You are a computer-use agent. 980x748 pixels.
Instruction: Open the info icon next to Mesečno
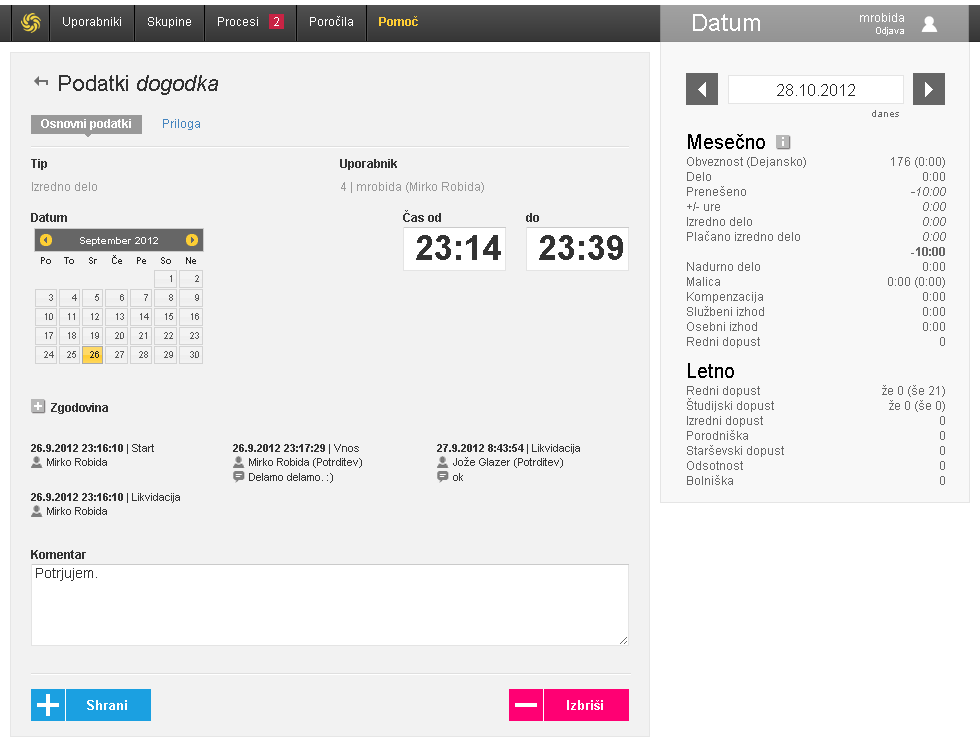(x=783, y=142)
